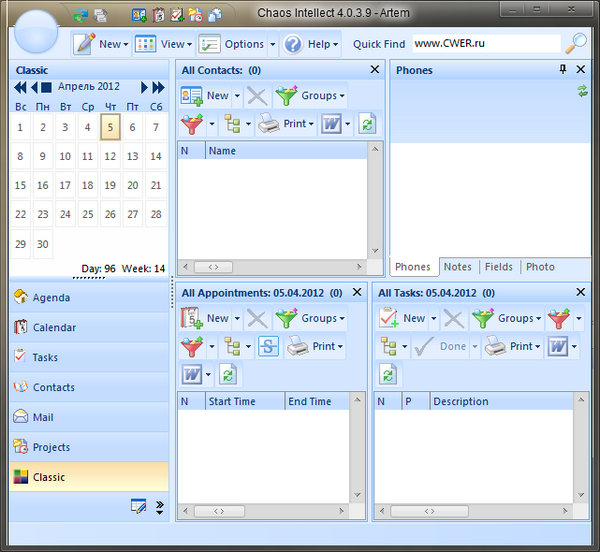Switch to the Photo tab
The image size is (600, 552).
pyautogui.click(x=540, y=267)
